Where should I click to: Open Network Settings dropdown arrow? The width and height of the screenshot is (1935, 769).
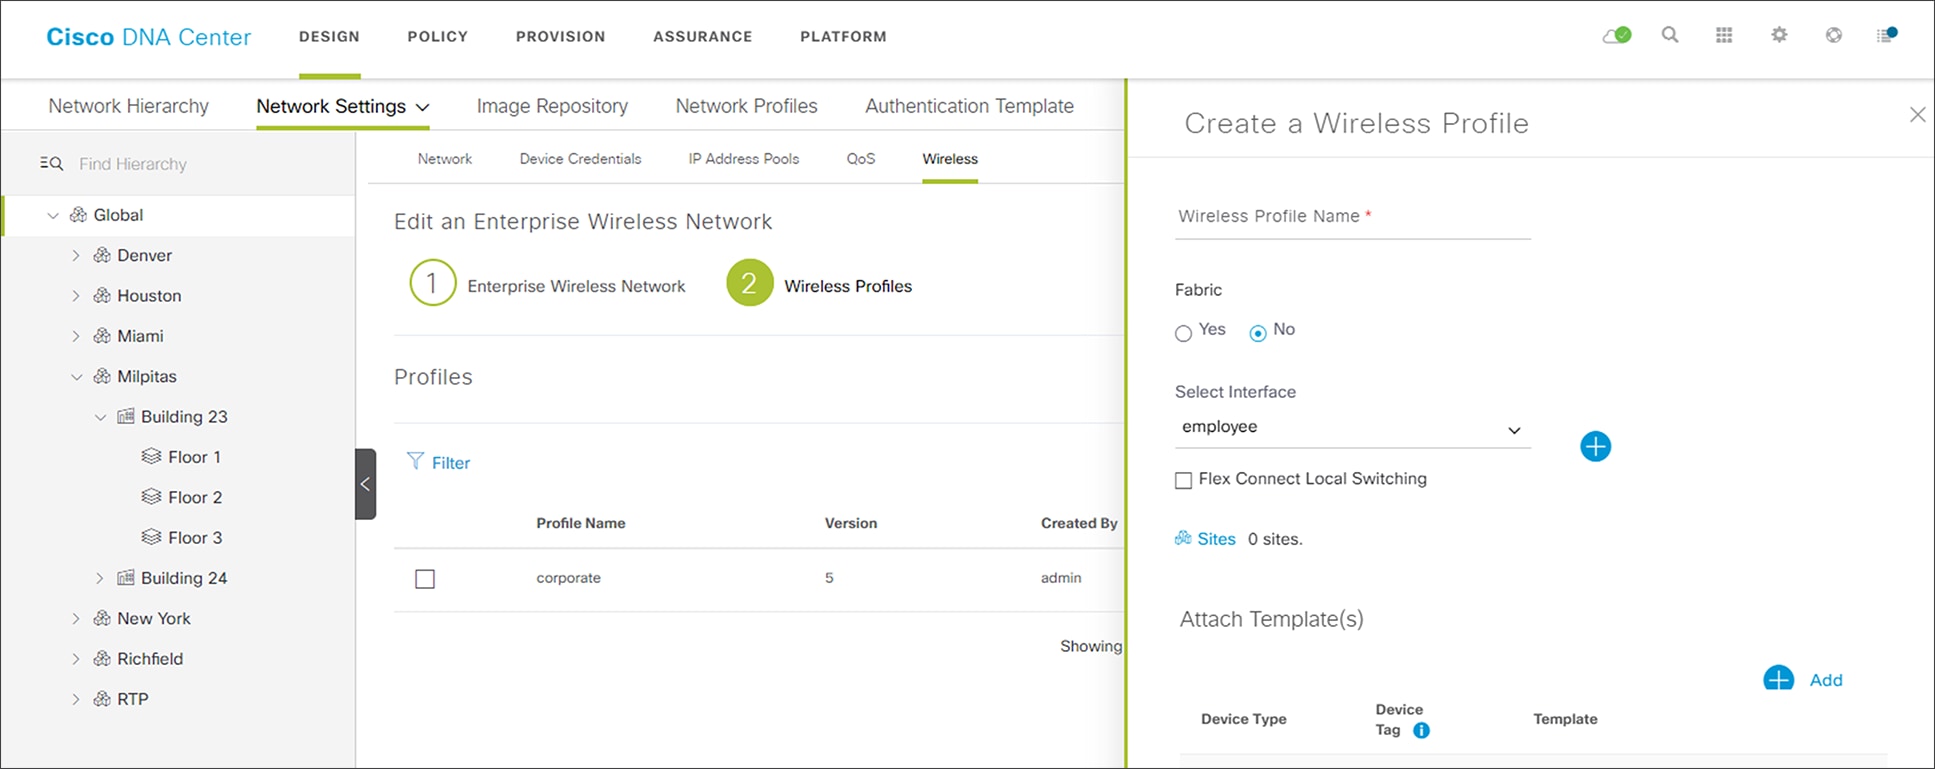[422, 107]
